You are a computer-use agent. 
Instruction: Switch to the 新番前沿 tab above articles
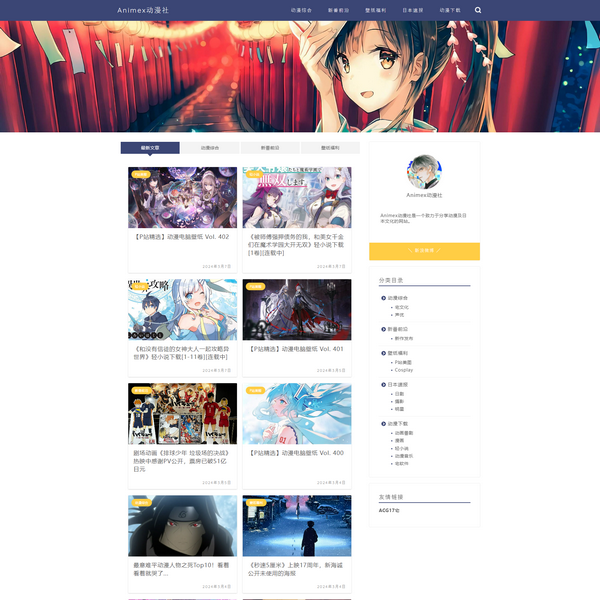point(270,147)
